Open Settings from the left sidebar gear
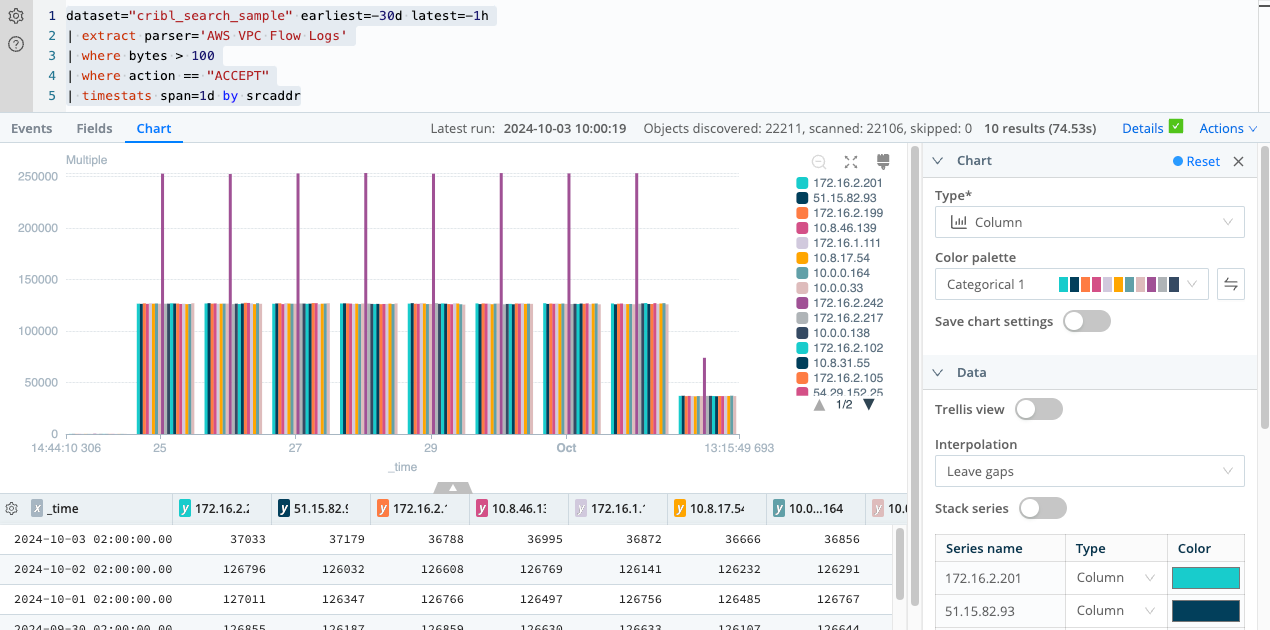This screenshot has width=1270, height=630. [15, 16]
